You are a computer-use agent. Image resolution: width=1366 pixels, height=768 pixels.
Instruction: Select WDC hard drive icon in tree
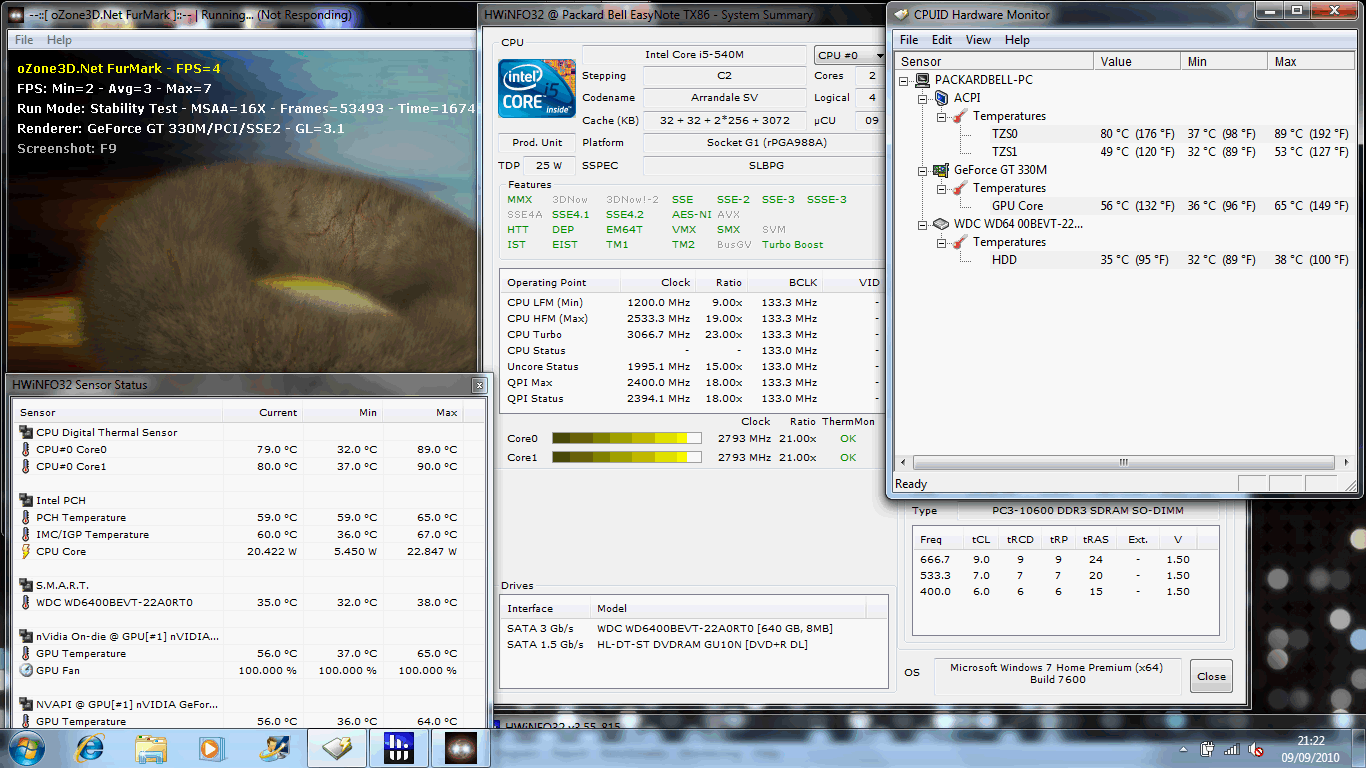point(941,224)
